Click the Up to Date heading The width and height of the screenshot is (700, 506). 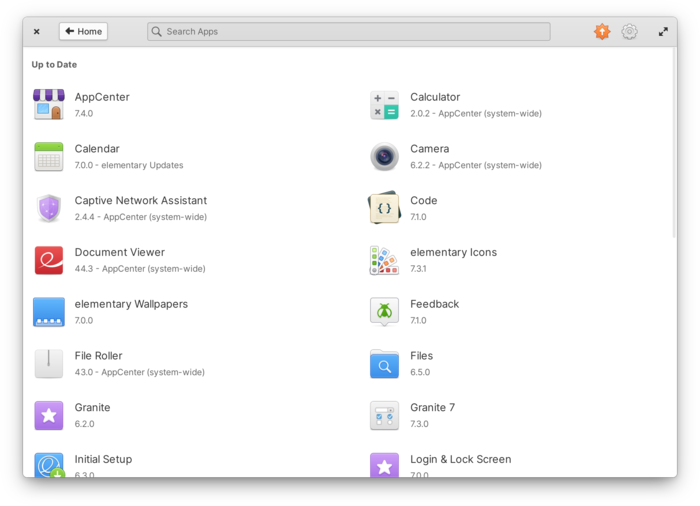coord(54,64)
